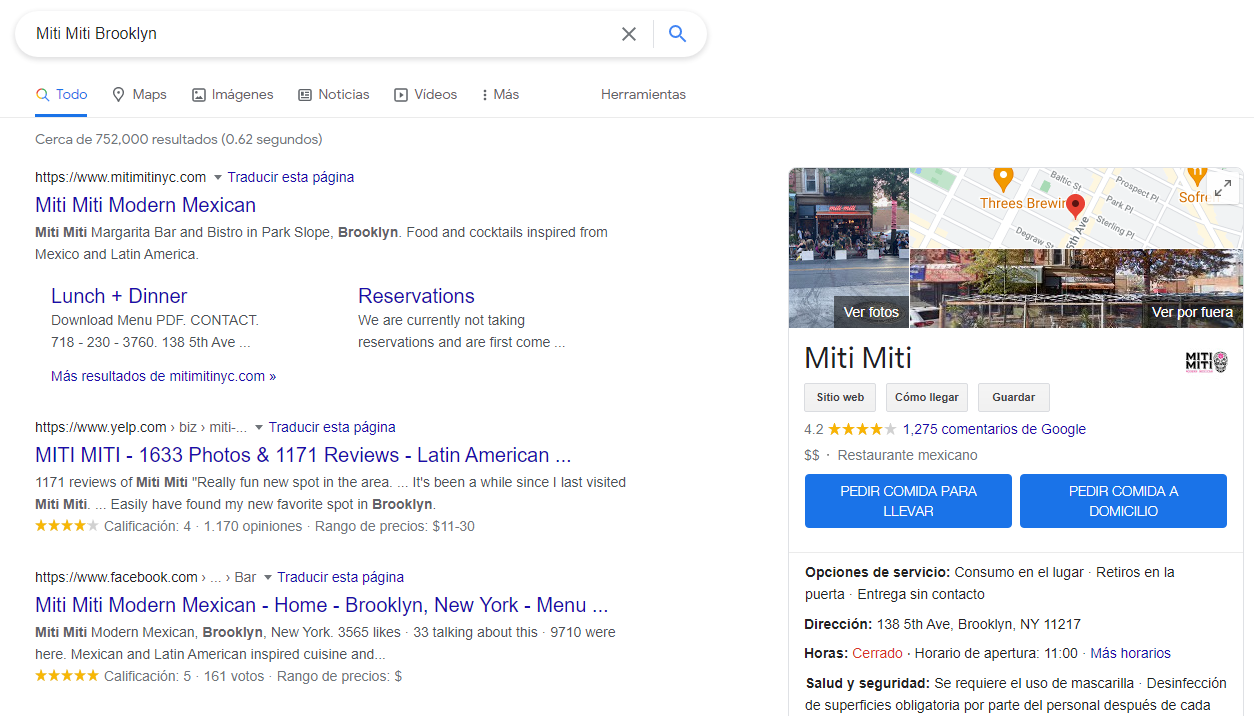Expand dropdown arrow beside the yelp.com URL

click(259, 428)
